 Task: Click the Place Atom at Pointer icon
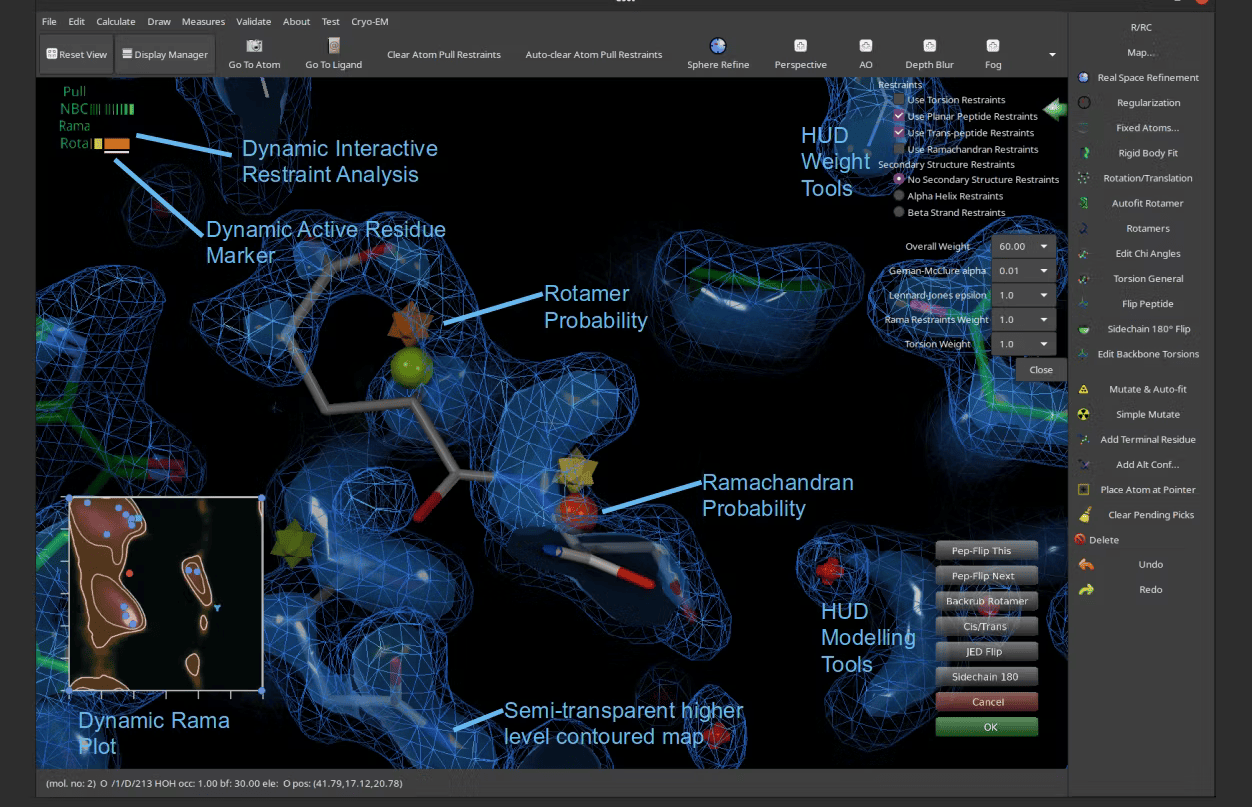tap(1083, 490)
